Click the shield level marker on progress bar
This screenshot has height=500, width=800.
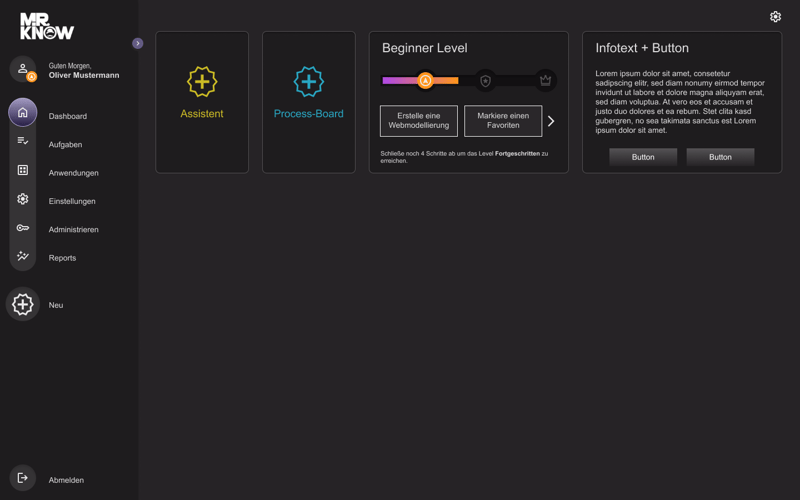(485, 81)
